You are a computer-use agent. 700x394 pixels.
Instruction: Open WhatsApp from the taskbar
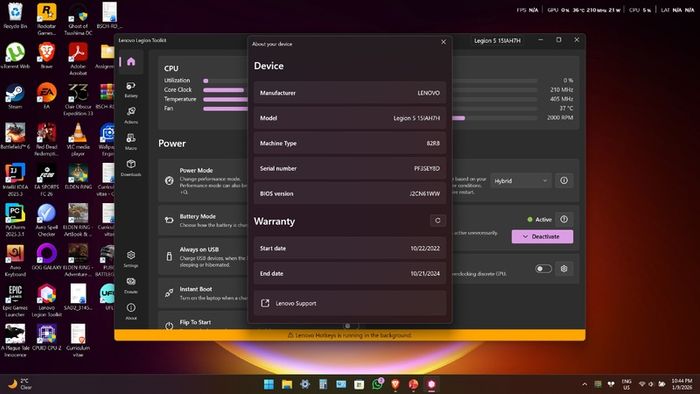pyautogui.click(x=377, y=384)
